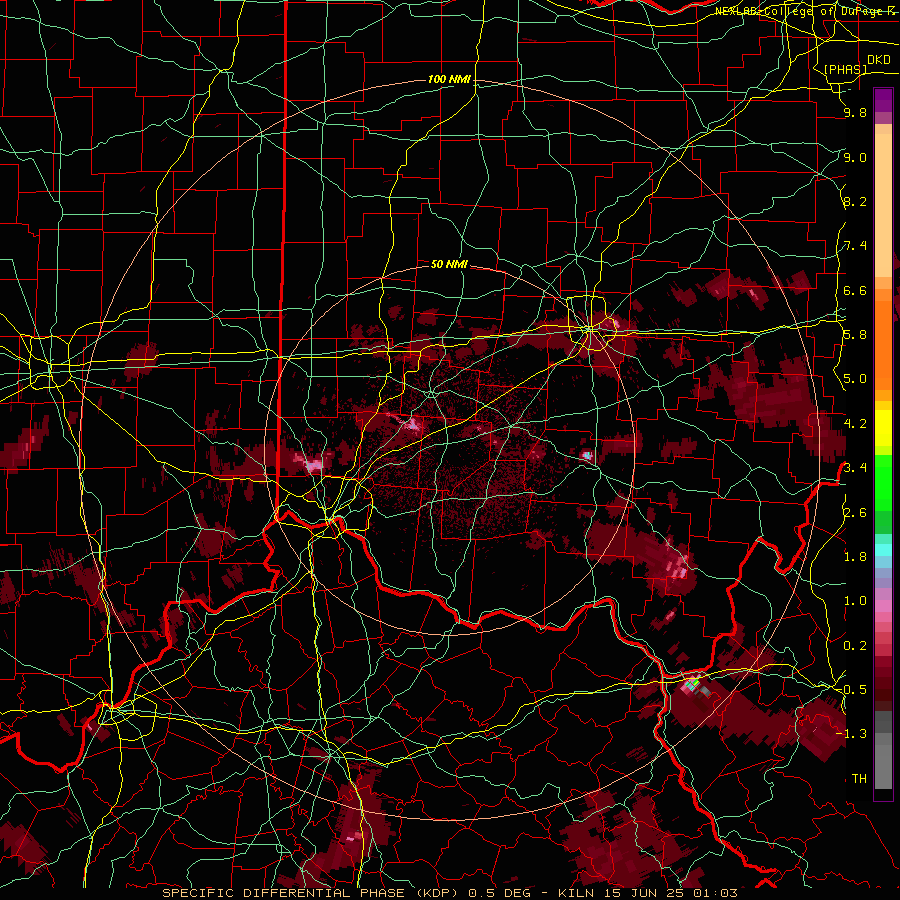The width and height of the screenshot is (900, 900).
Task: Click the 100 NMI range ring label
Action: point(449,79)
